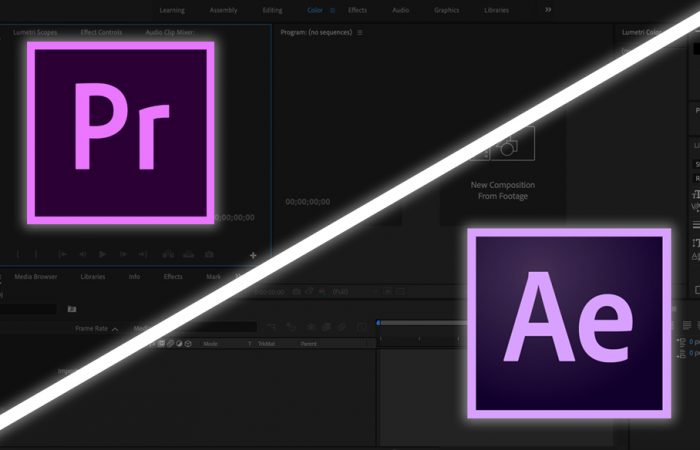Click the Mode column header in timeline
Viewport: 700px width, 450px height.
pyautogui.click(x=210, y=344)
